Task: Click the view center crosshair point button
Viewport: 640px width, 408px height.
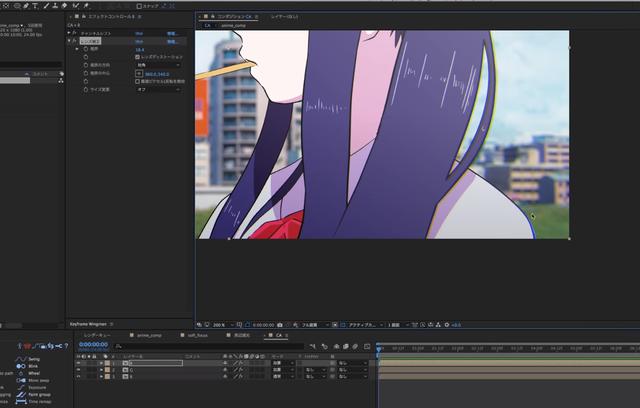Action: 139,74
